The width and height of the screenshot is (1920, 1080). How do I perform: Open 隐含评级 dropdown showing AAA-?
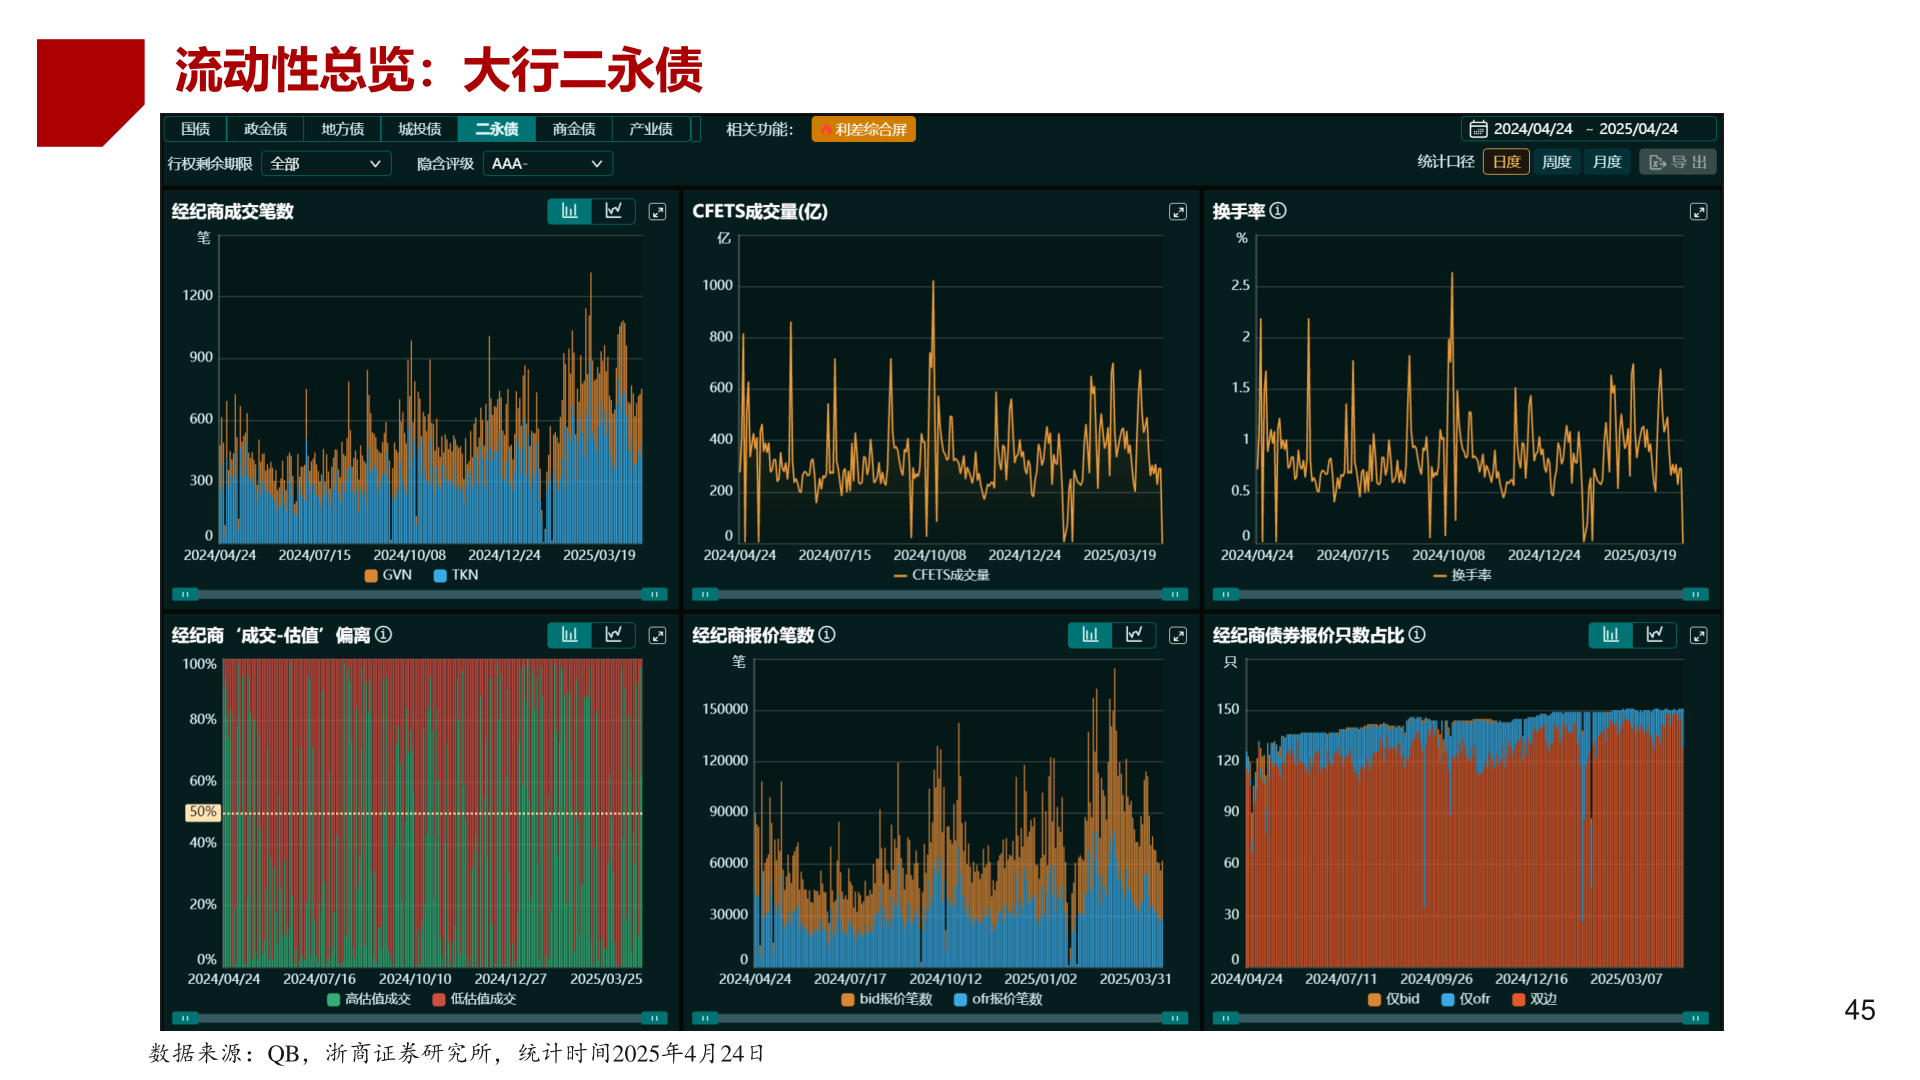point(547,164)
